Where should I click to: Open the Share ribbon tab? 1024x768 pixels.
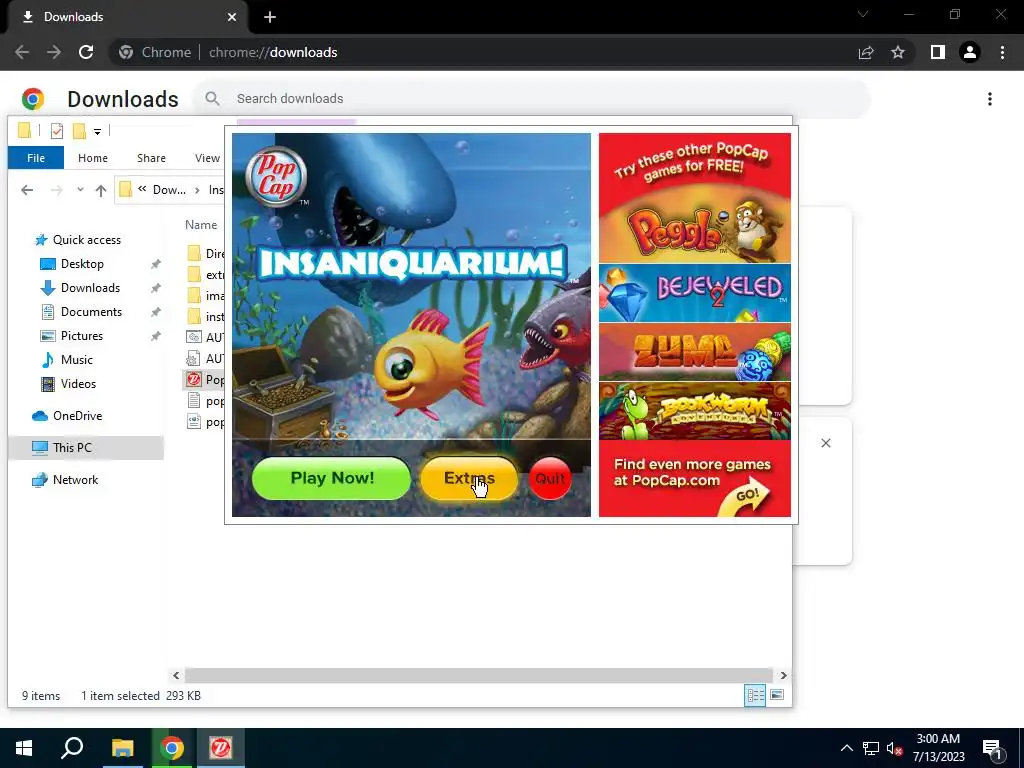(152, 158)
